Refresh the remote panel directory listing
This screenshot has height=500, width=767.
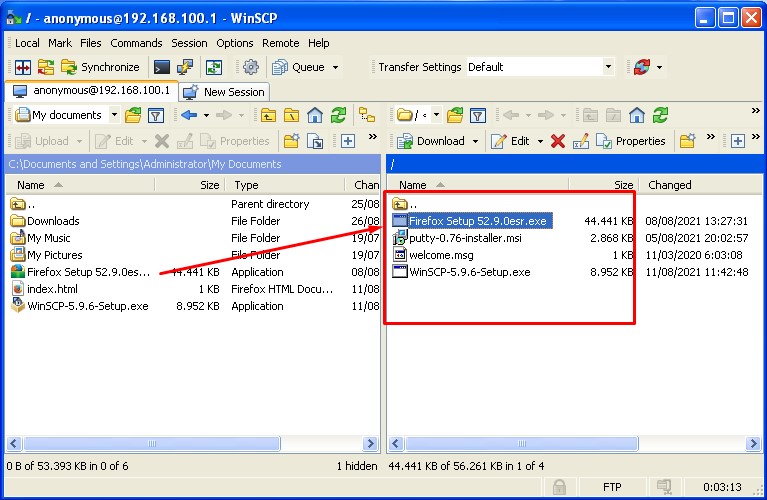tap(661, 115)
